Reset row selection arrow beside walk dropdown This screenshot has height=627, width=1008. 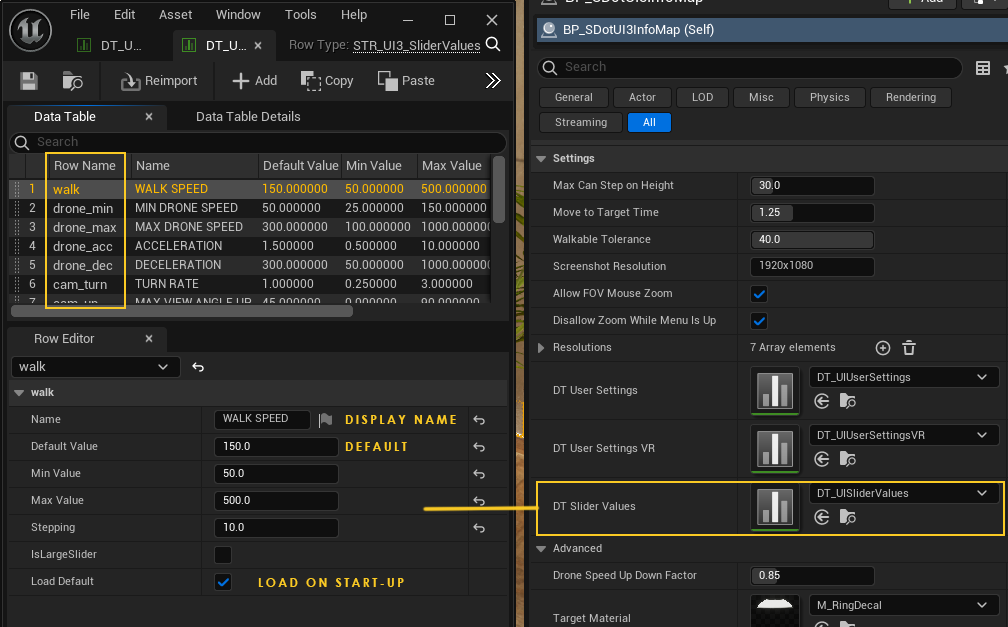point(198,367)
